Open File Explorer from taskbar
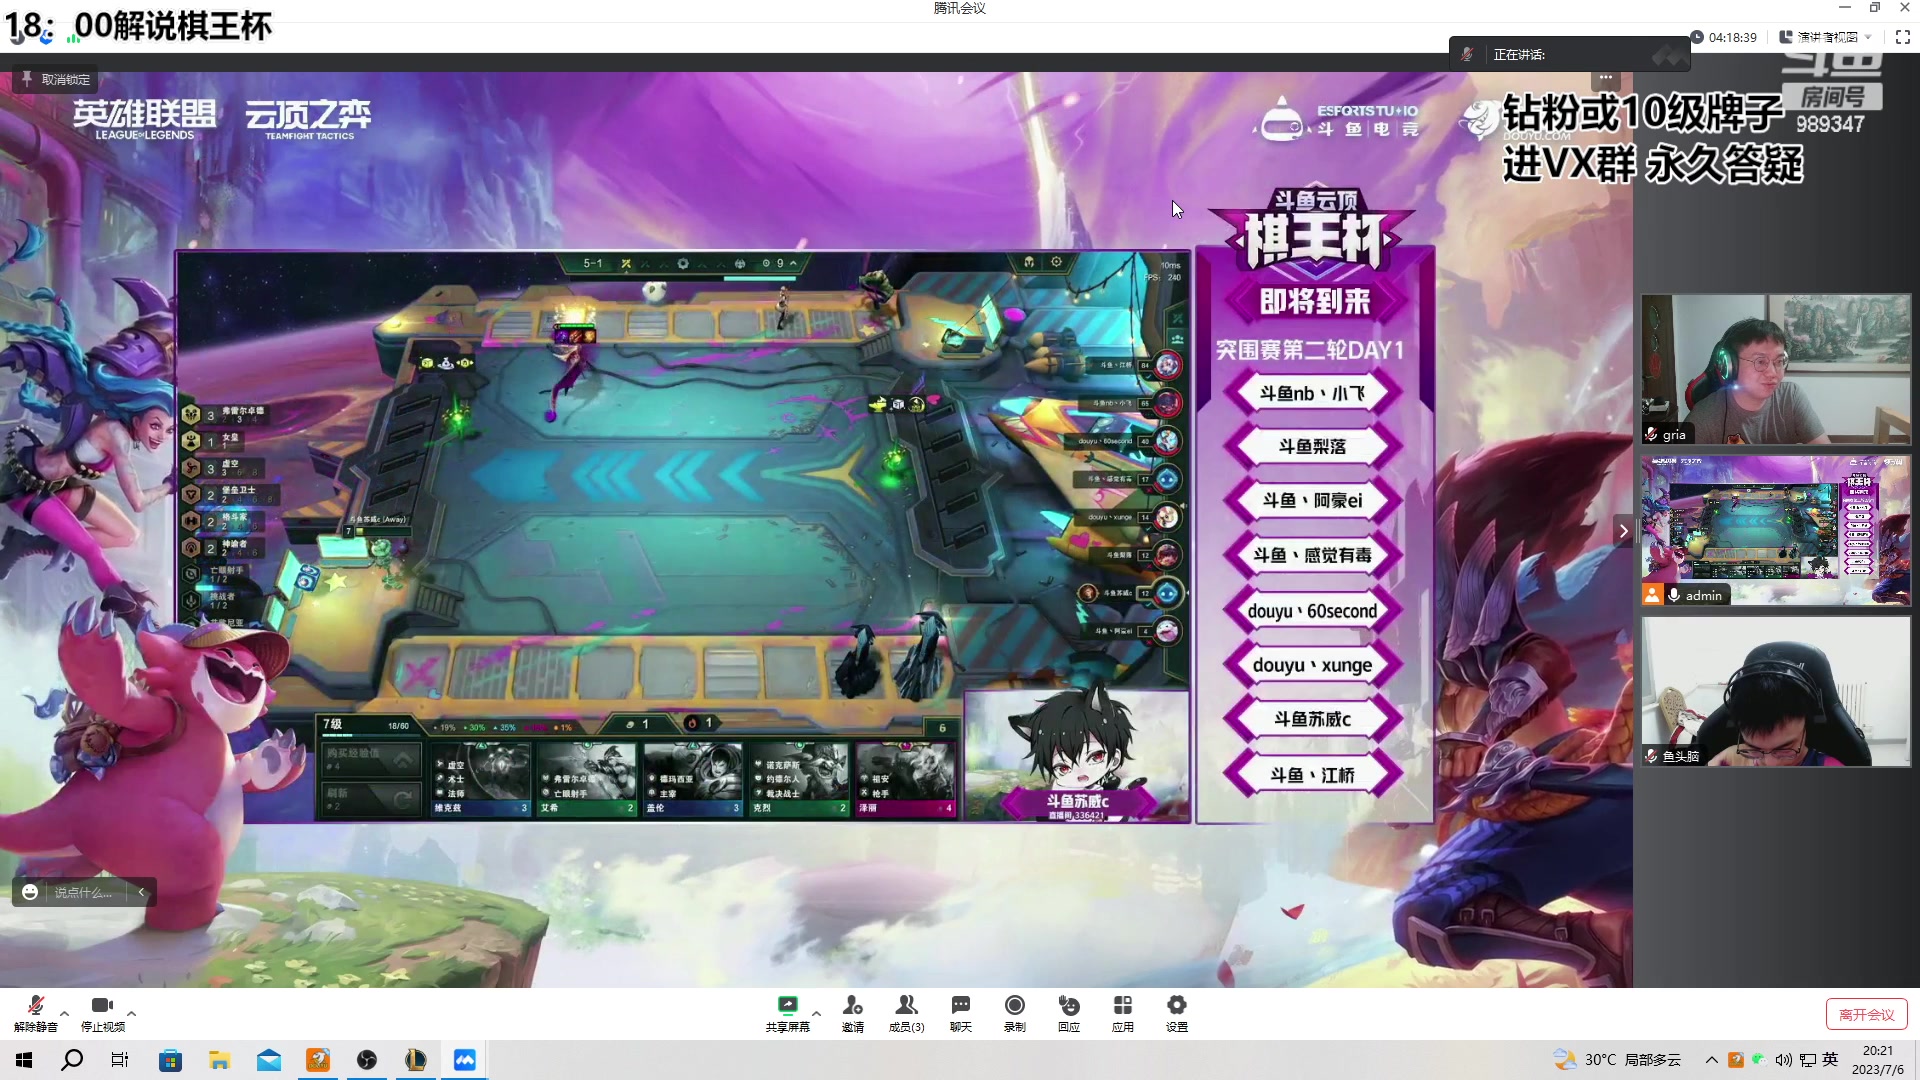The image size is (1920, 1080). click(220, 1060)
